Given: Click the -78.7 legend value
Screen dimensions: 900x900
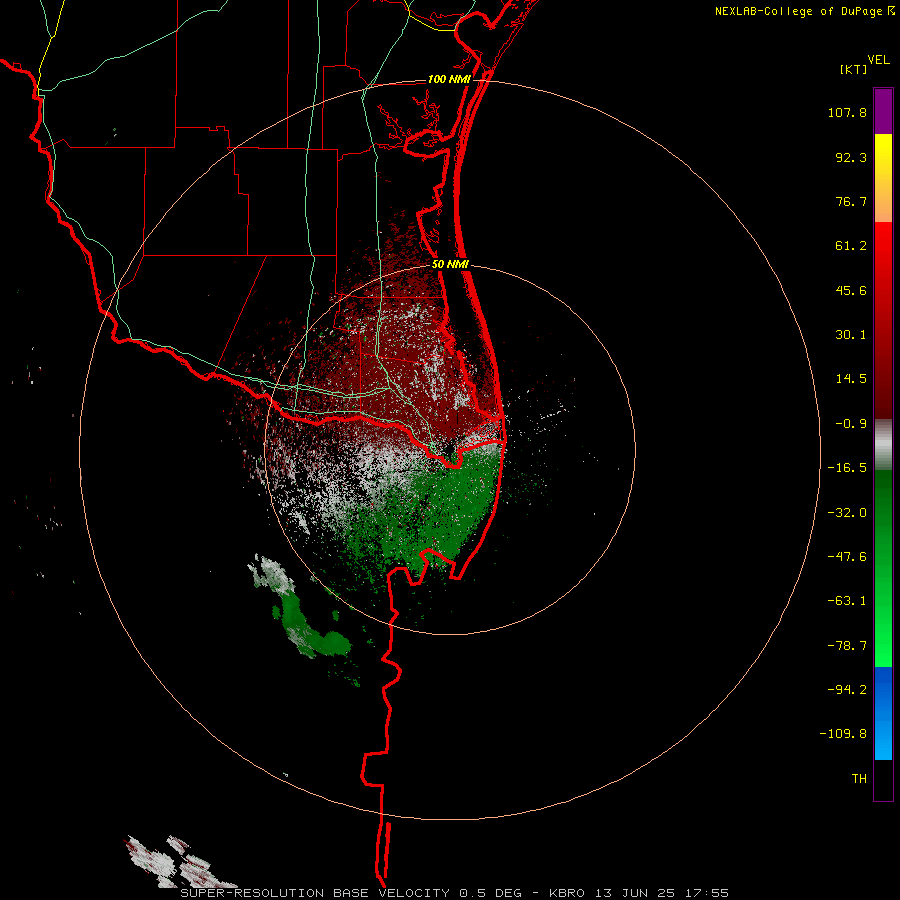Looking at the screenshot, I should [847, 646].
